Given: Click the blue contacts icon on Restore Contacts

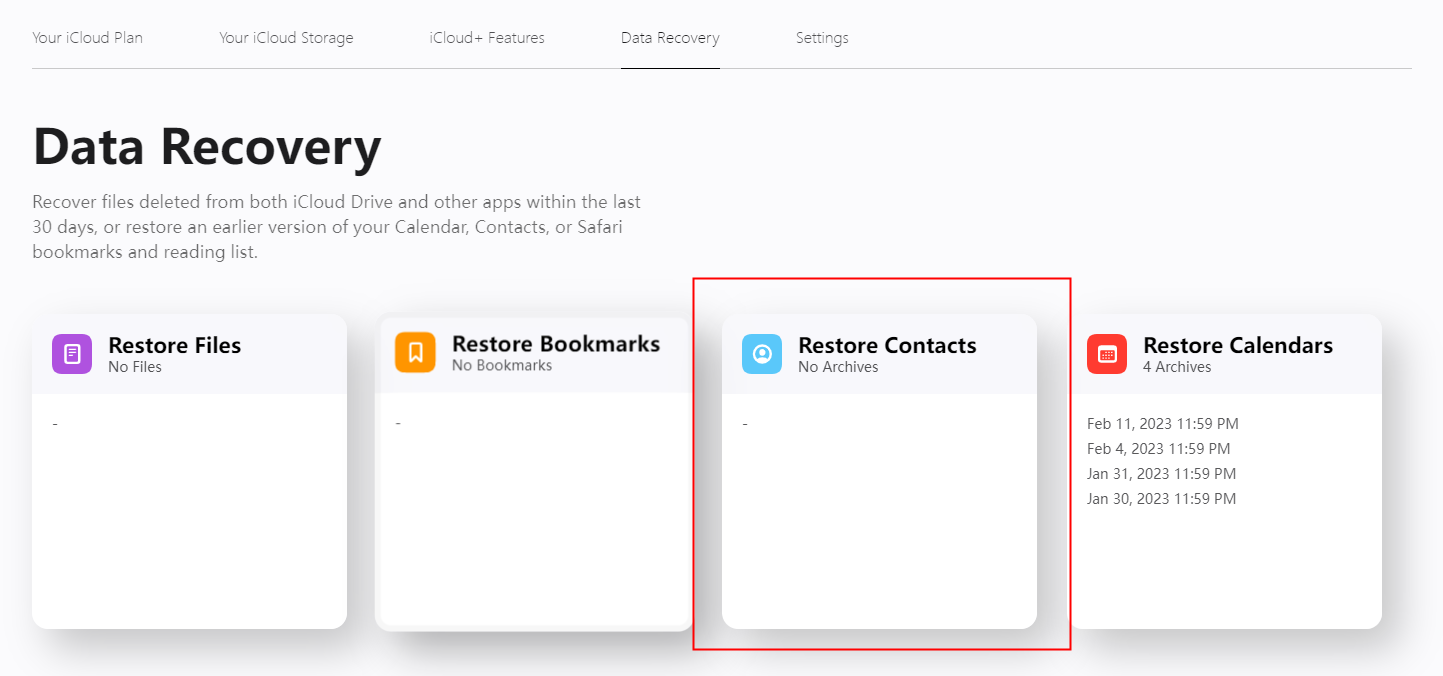Looking at the screenshot, I should (x=761, y=353).
